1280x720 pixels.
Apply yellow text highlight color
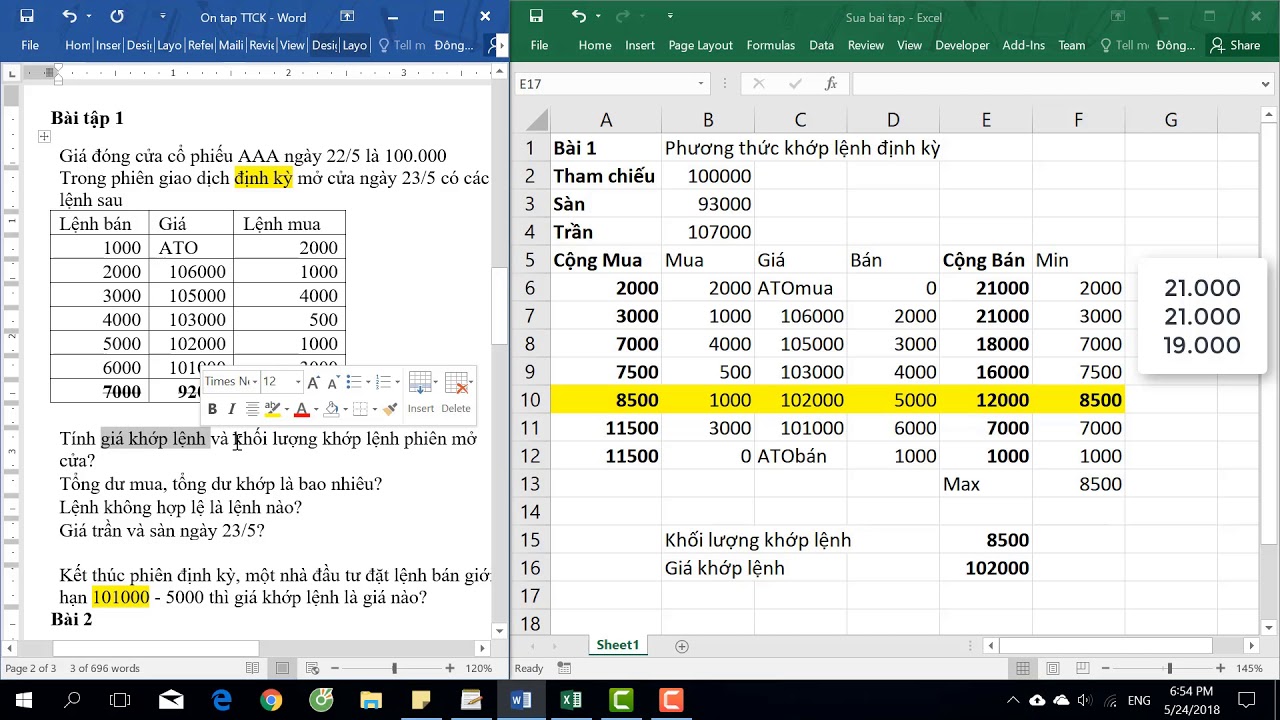tap(272, 409)
